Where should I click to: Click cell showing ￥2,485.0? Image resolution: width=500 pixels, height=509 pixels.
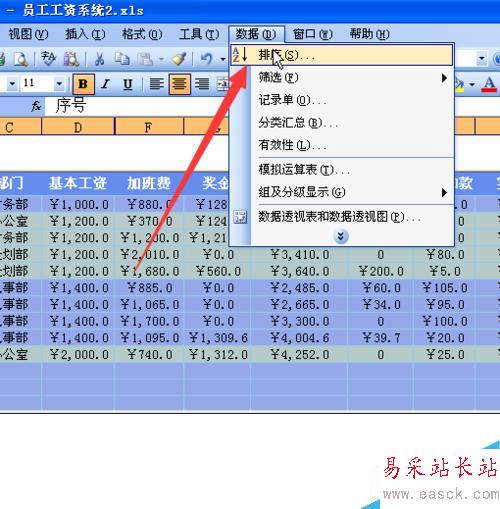point(299,288)
